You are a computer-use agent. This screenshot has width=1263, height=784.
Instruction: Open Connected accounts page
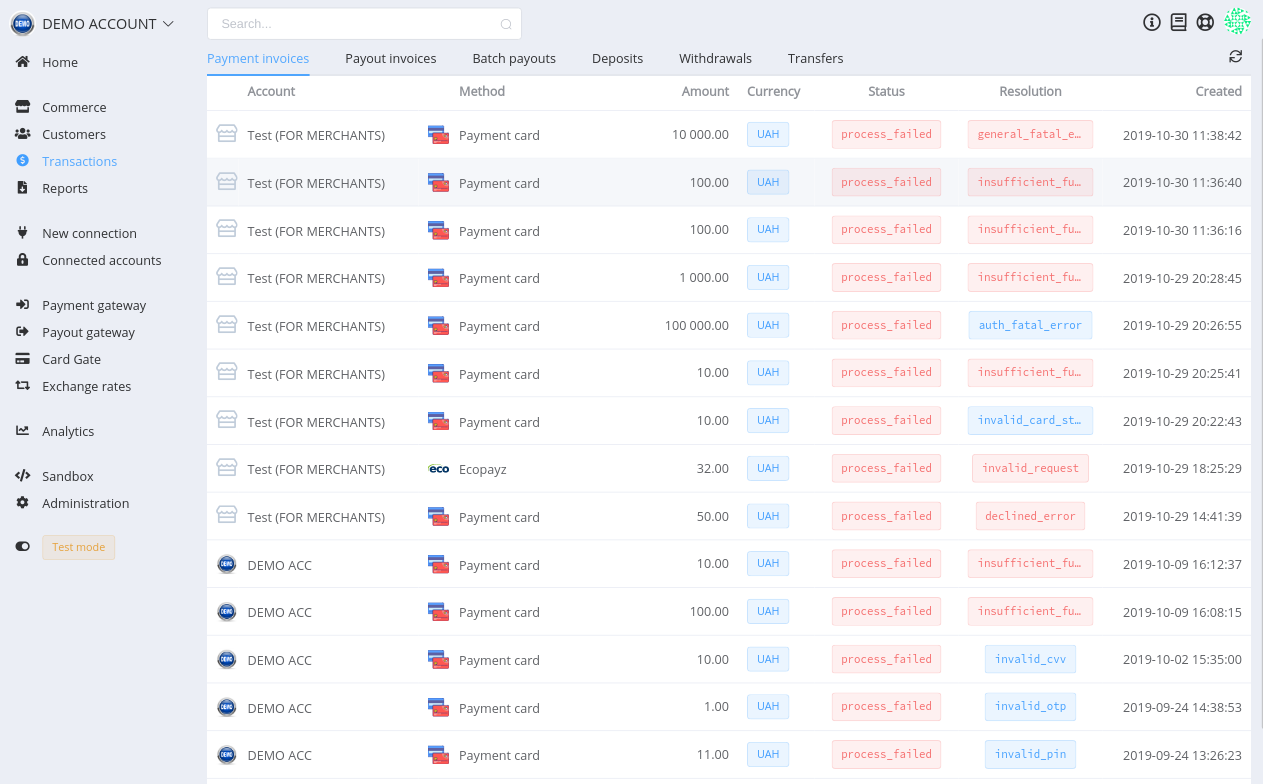[101, 260]
